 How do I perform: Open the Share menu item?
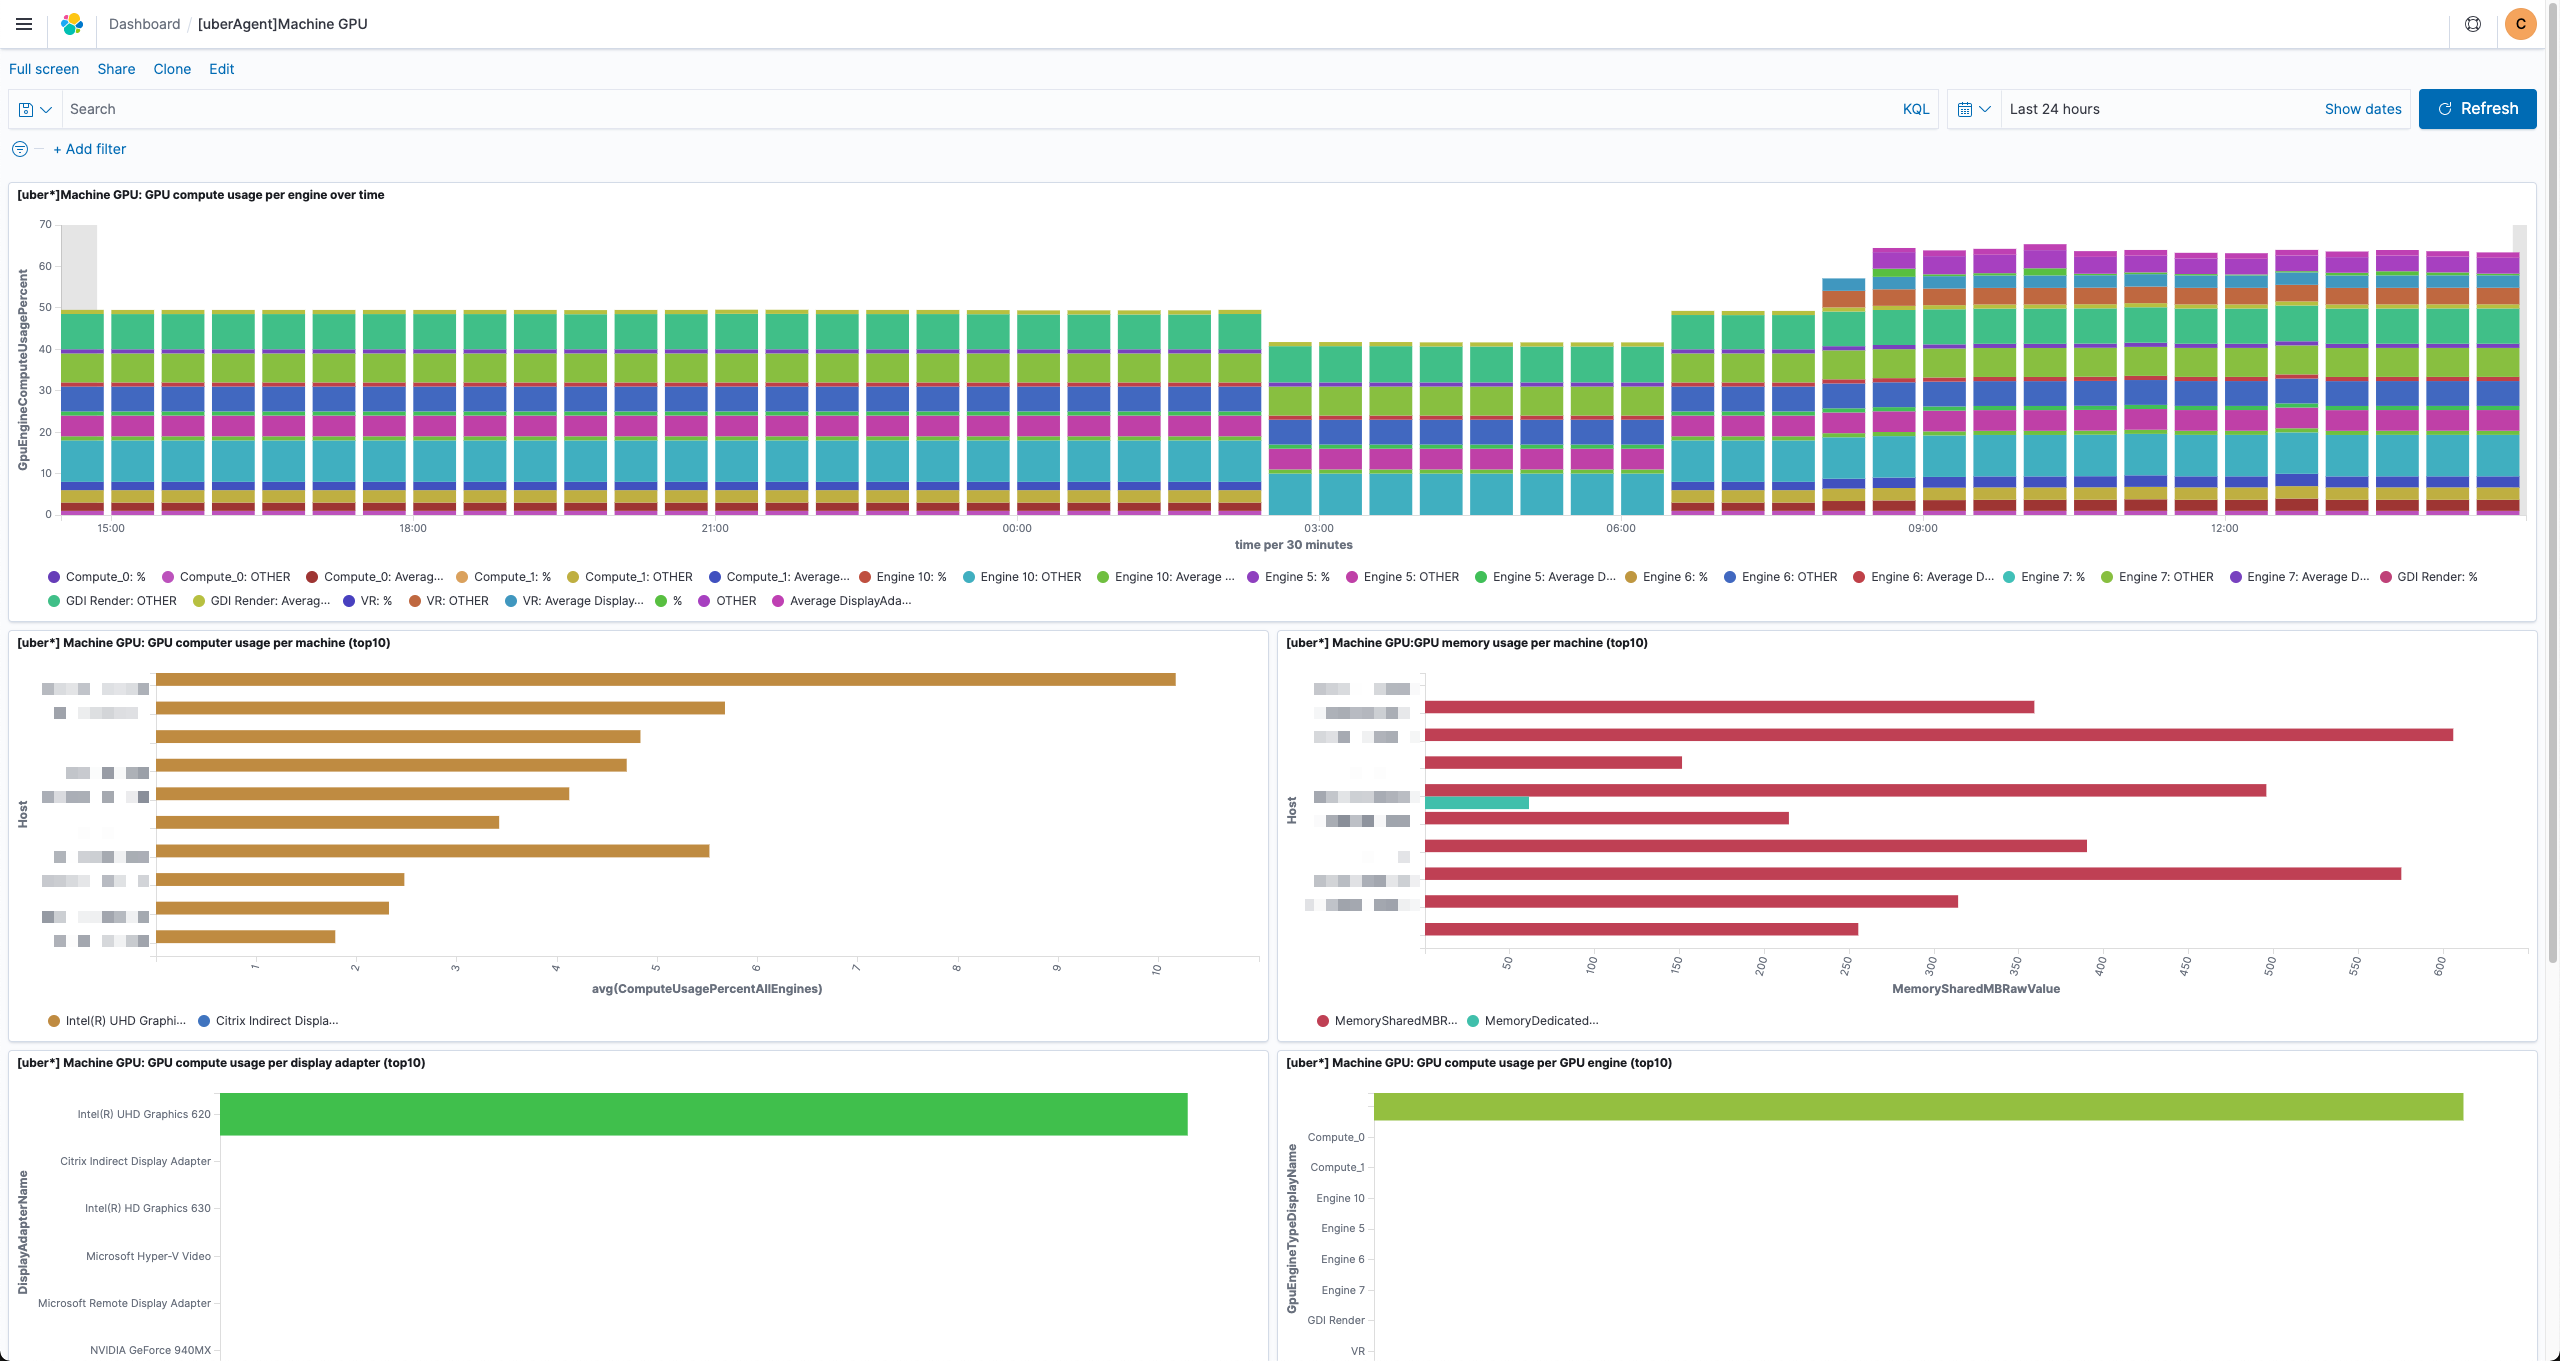(x=116, y=69)
